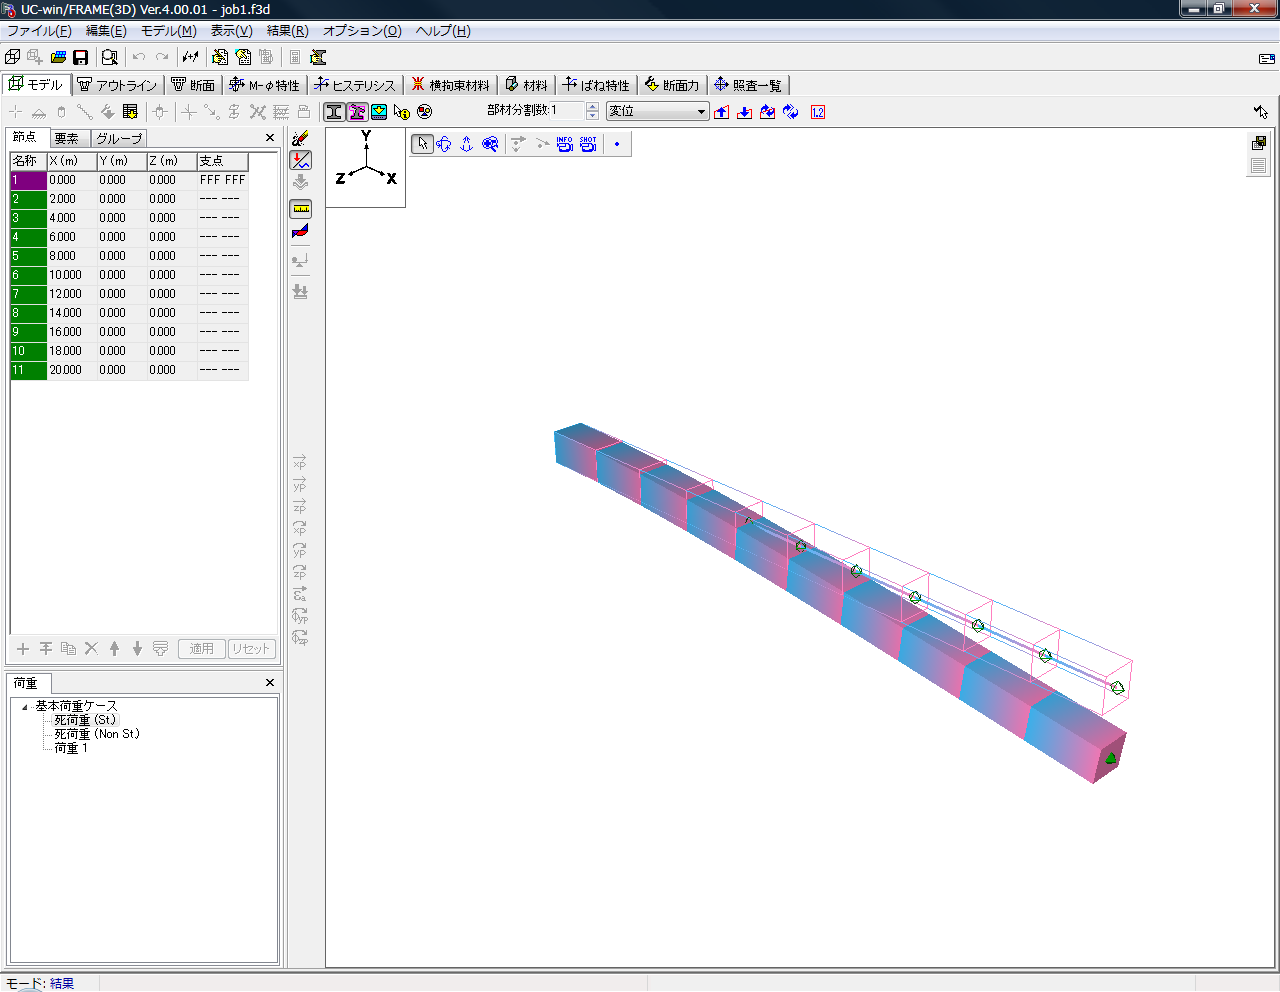
Task: Switch to the 断面力 tab
Action: (x=672, y=85)
